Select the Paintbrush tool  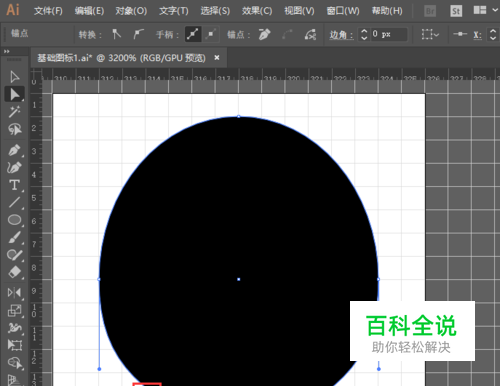14,238
